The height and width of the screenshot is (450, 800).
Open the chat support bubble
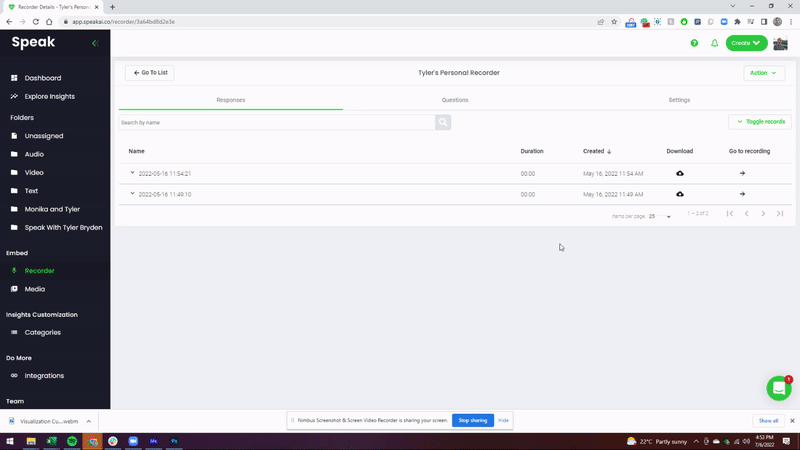click(779, 389)
